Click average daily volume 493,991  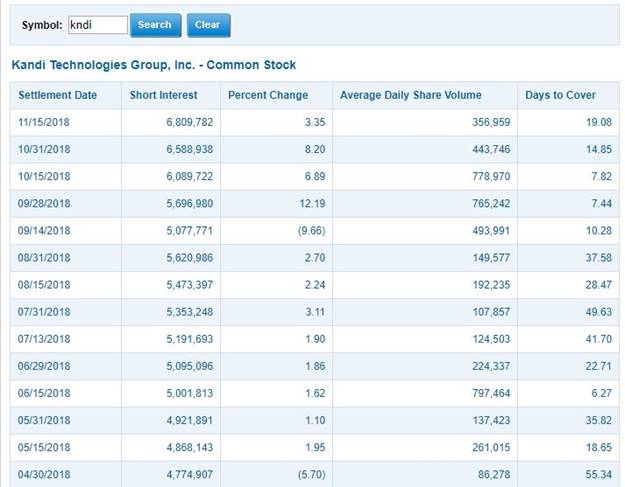(x=491, y=231)
